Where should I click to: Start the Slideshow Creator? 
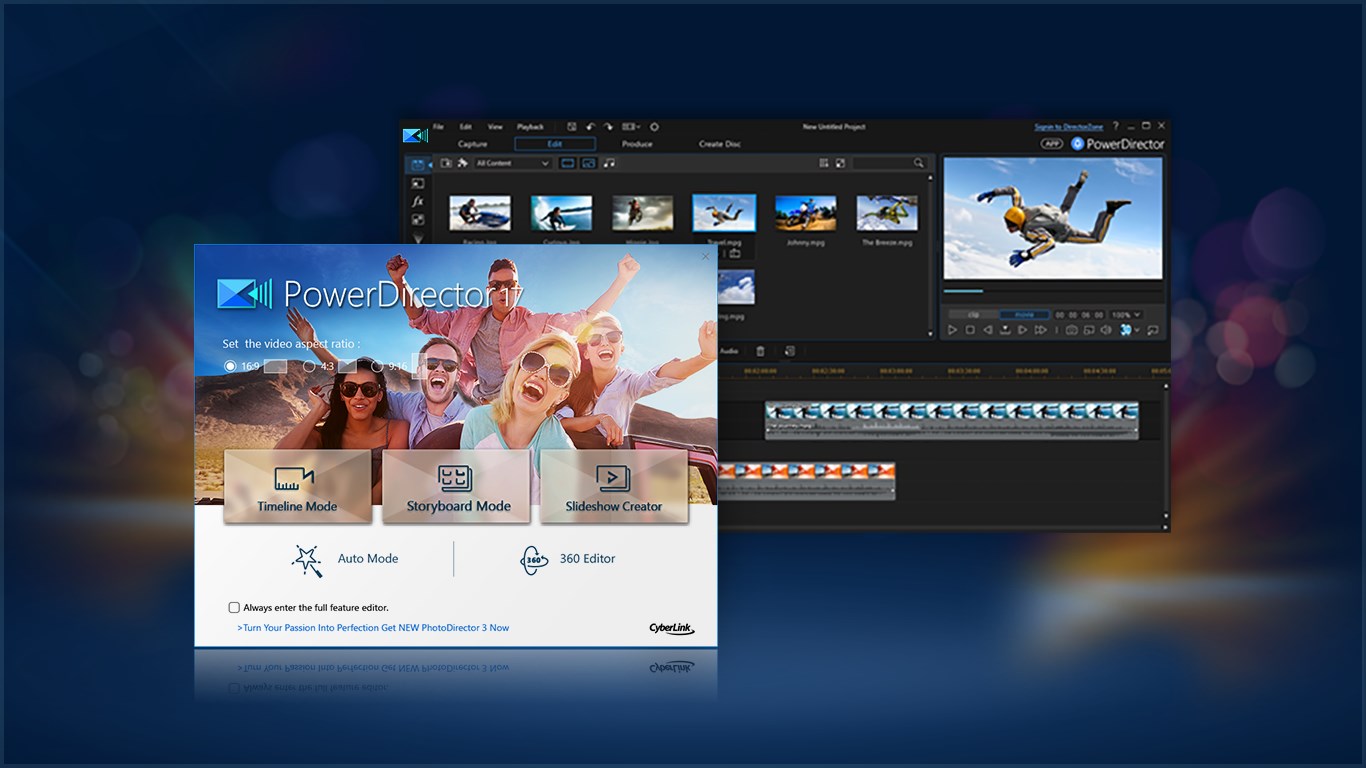(614, 486)
